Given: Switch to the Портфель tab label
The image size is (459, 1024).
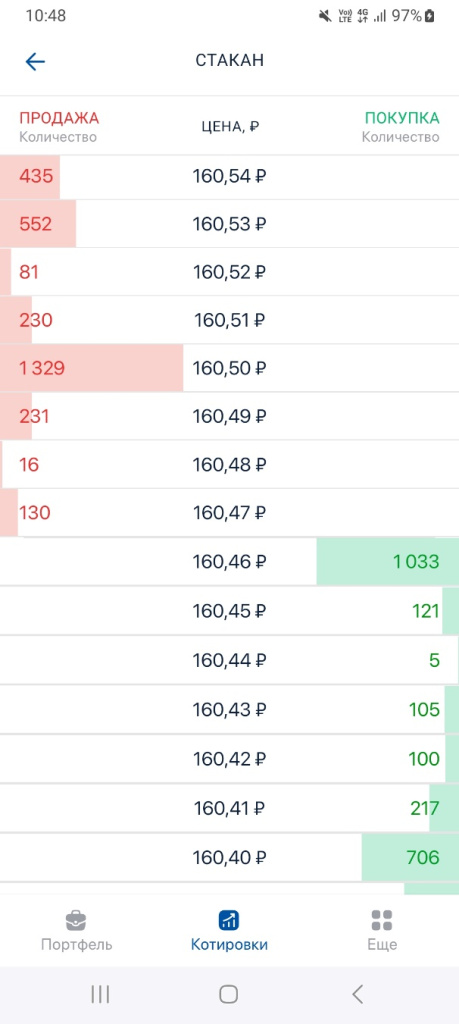Looking at the screenshot, I should (76, 944).
